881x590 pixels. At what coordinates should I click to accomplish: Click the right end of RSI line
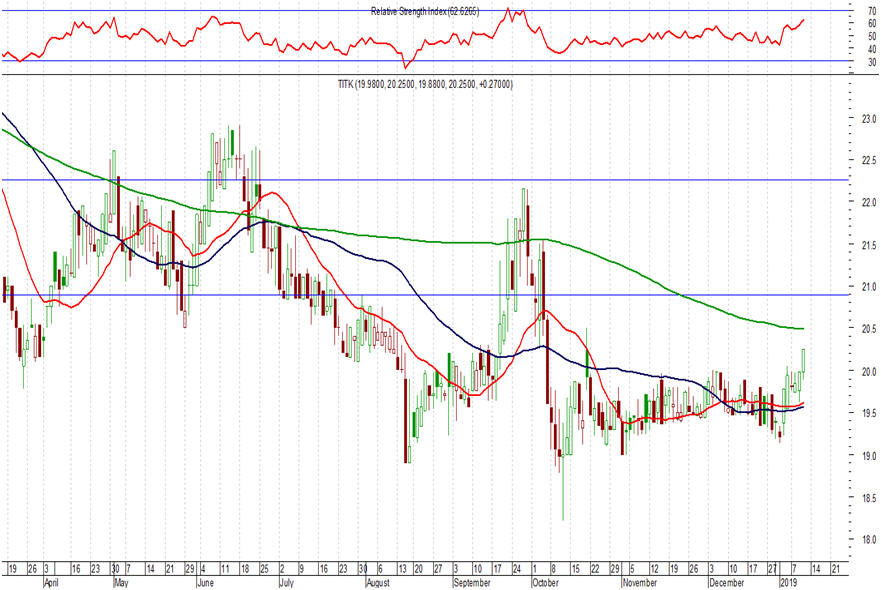[803, 20]
